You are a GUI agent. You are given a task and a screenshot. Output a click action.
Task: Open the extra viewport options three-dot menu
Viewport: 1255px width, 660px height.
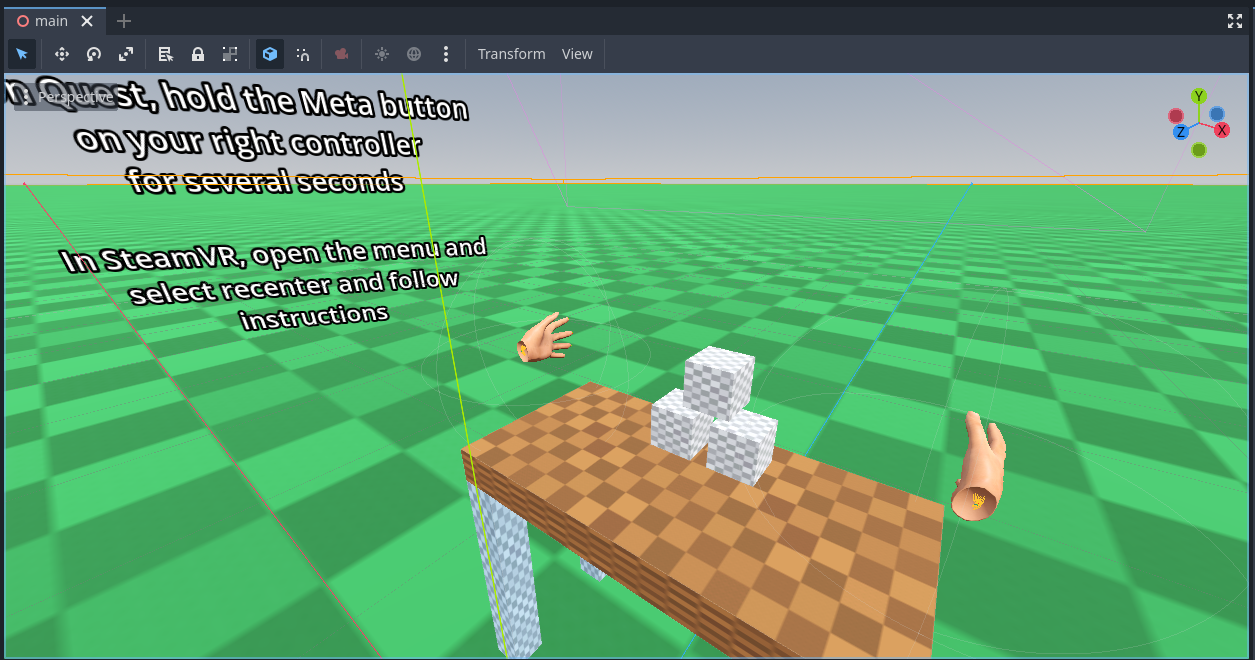point(446,54)
